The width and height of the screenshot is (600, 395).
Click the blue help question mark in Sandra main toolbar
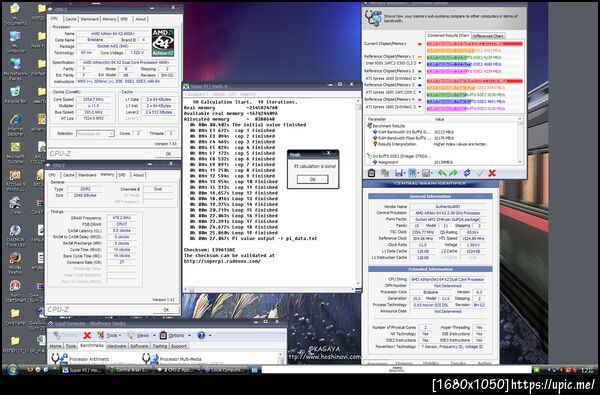point(201,335)
